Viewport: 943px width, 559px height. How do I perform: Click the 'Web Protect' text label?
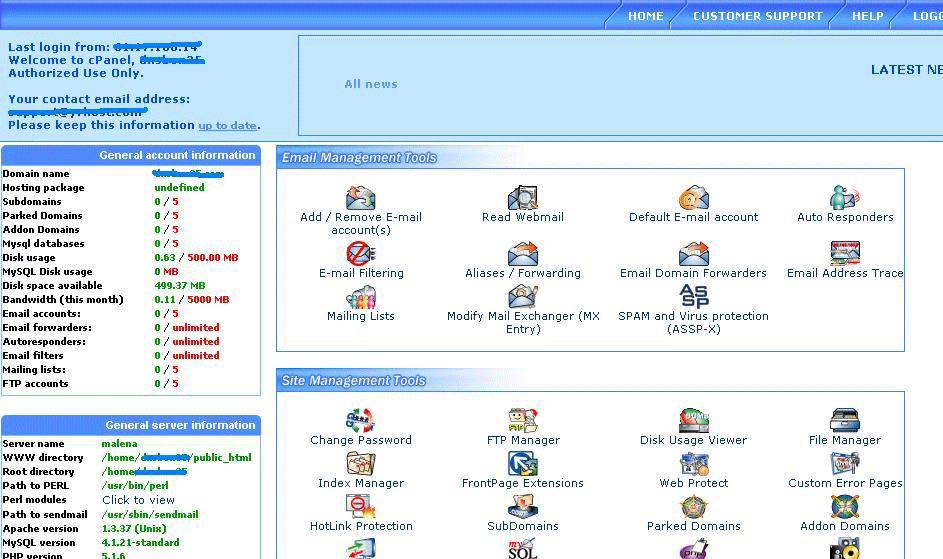pyautogui.click(x=693, y=483)
